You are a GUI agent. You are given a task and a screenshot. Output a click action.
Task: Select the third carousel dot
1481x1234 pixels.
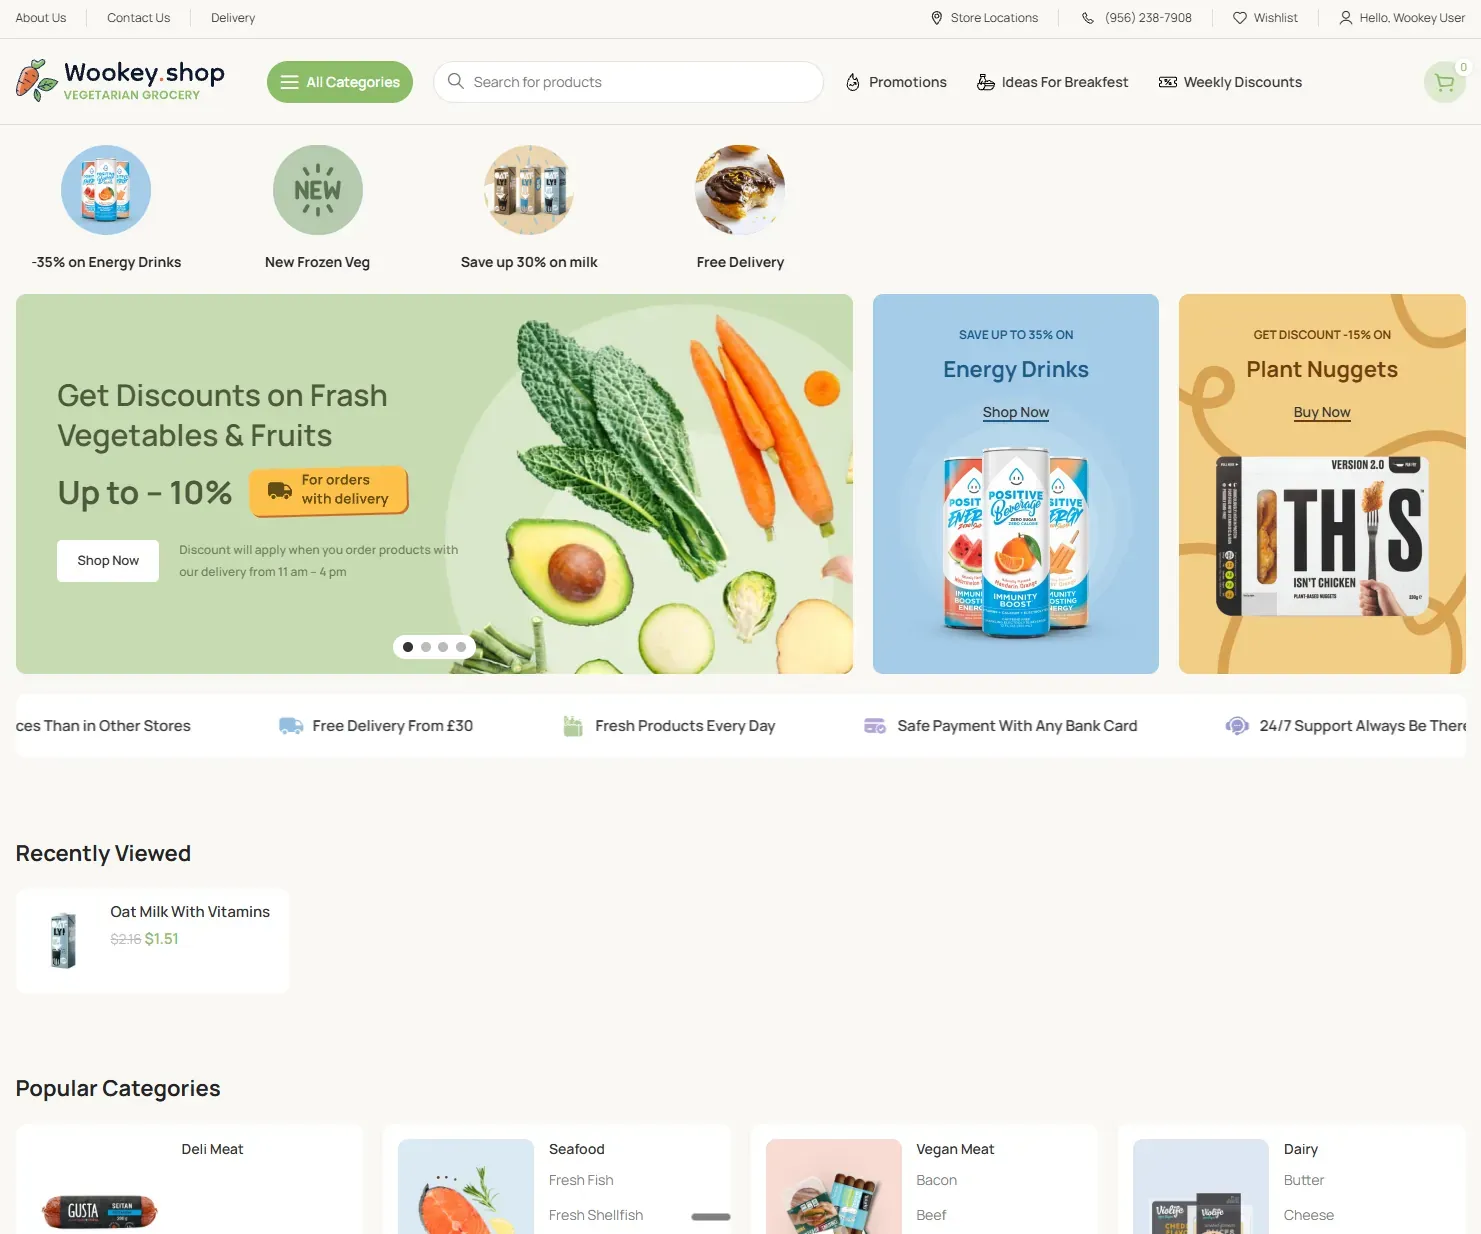(x=443, y=647)
